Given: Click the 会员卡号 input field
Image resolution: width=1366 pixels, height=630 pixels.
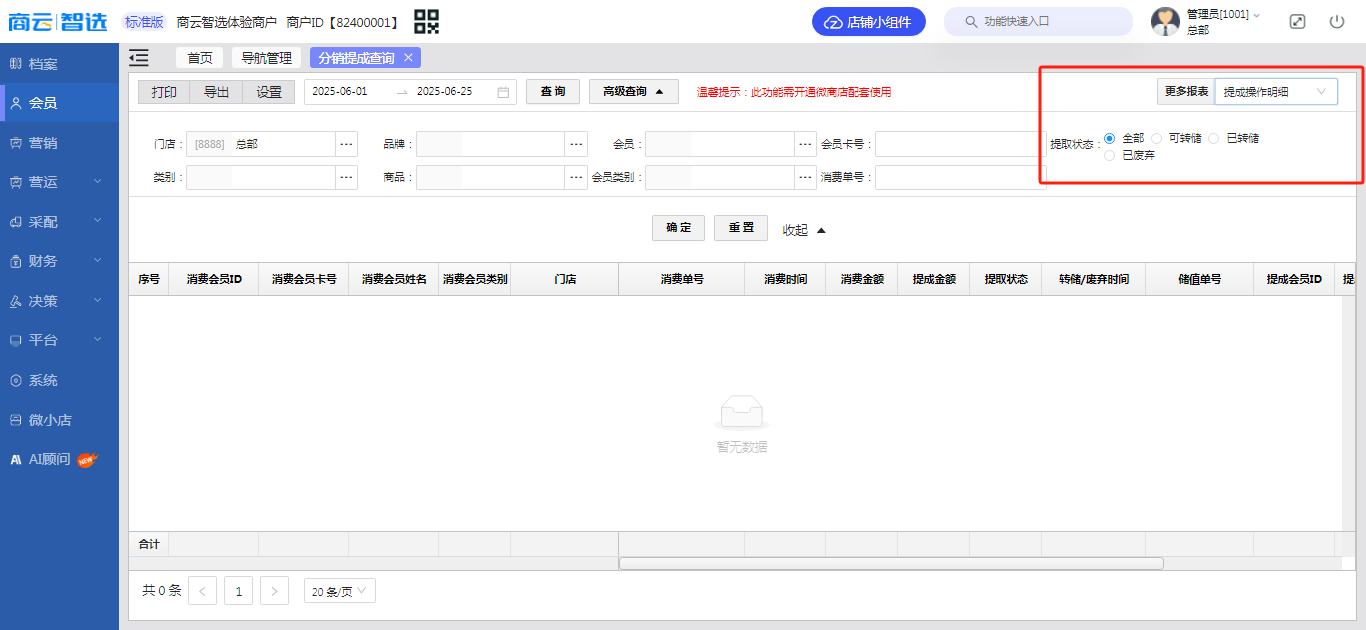Looking at the screenshot, I should pyautogui.click(x=960, y=144).
